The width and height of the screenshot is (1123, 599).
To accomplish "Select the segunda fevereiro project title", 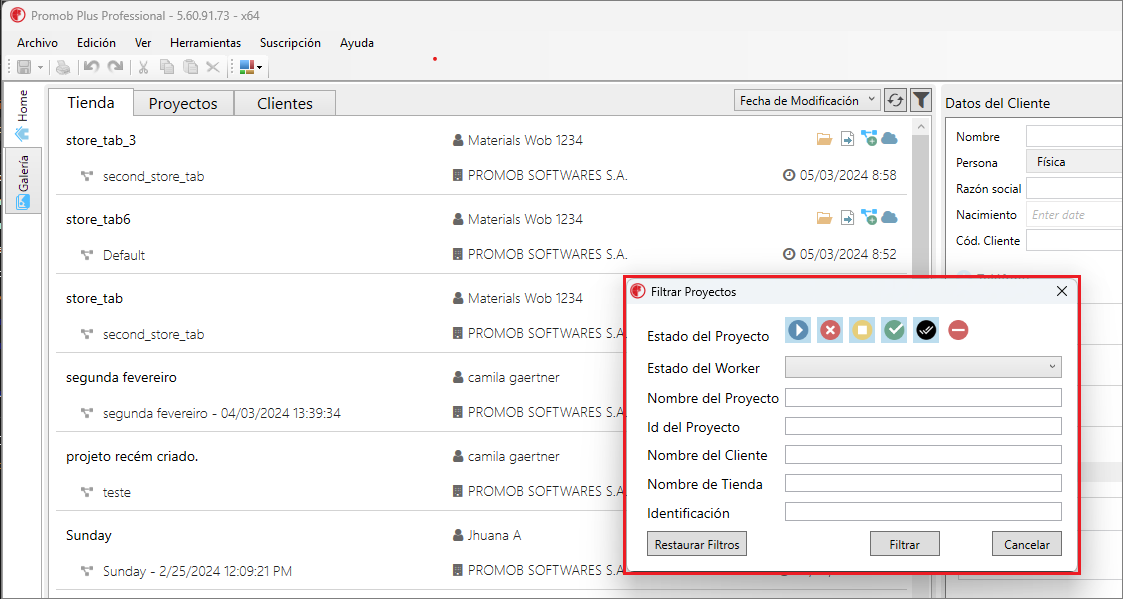I will [121, 377].
